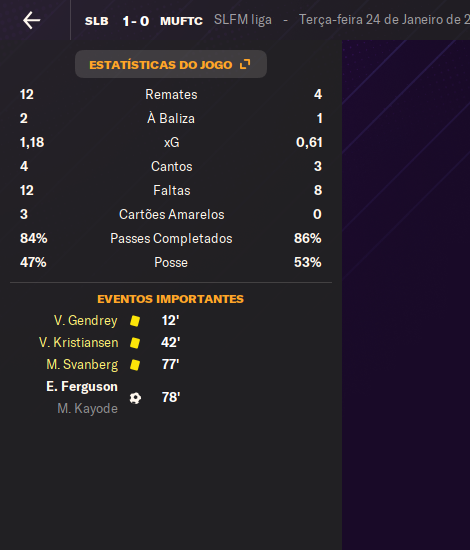This screenshot has height=550, width=470.
Task: Open the SLB team name in the header
Action: coord(96,21)
